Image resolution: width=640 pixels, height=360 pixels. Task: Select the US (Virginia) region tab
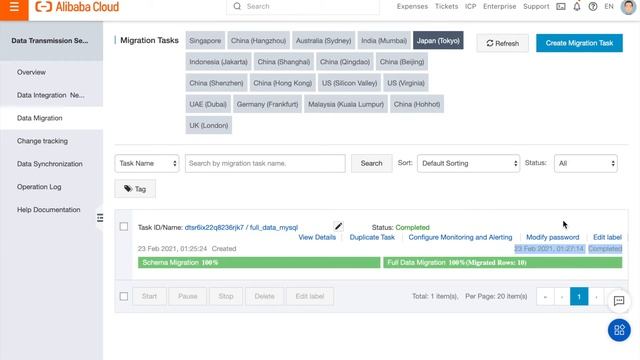(406, 83)
